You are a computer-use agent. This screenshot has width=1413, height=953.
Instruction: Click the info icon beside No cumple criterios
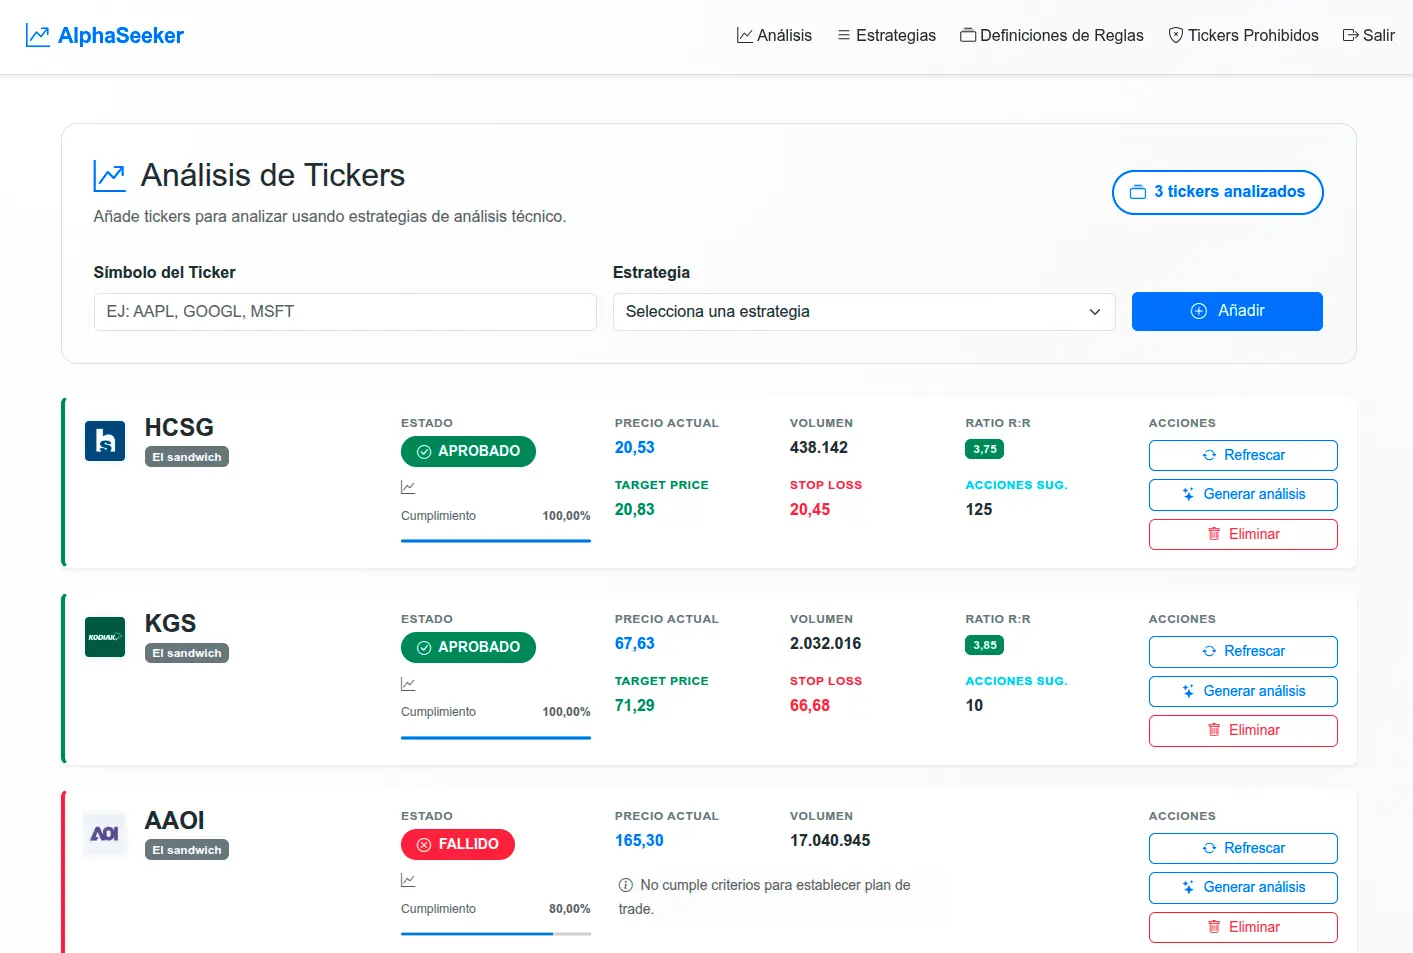(626, 885)
